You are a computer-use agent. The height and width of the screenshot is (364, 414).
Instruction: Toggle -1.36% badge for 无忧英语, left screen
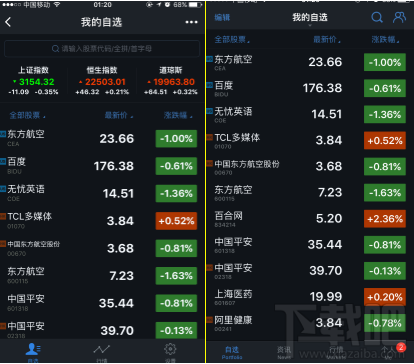(176, 193)
